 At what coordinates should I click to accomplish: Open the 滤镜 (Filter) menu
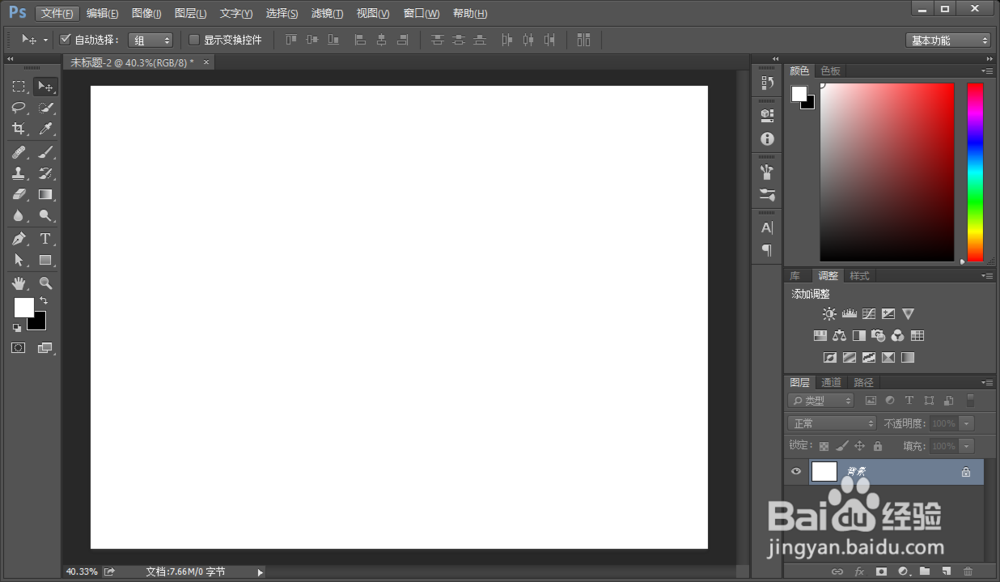[x=325, y=13]
